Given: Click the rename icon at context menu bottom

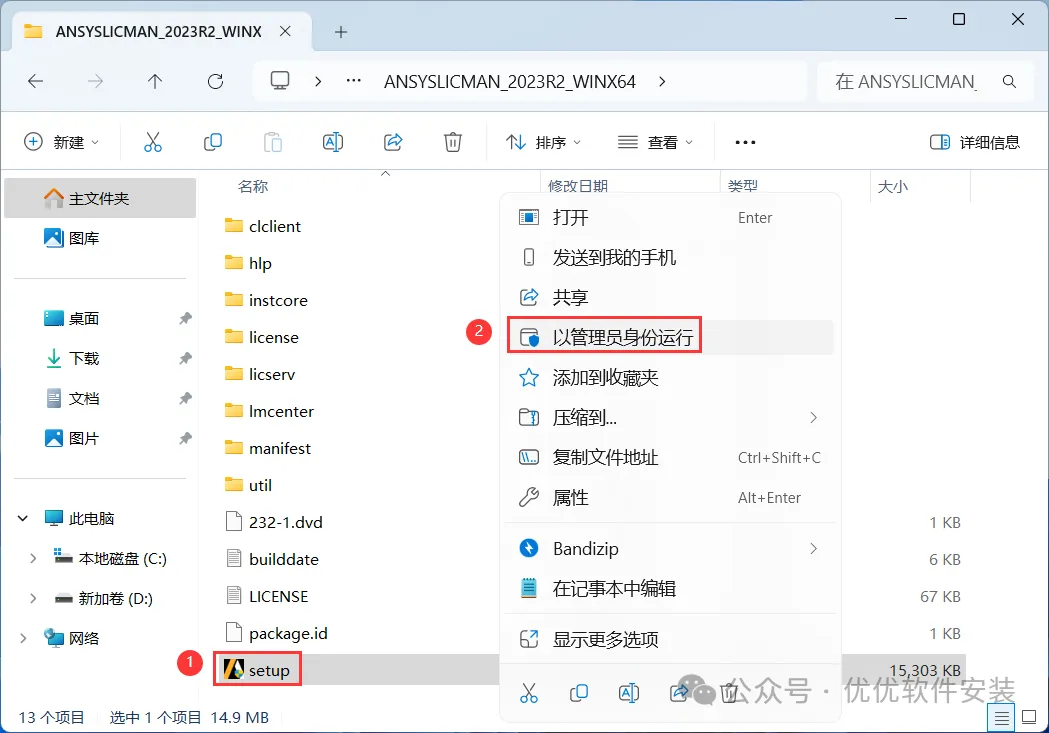Looking at the screenshot, I should tap(629, 693).
